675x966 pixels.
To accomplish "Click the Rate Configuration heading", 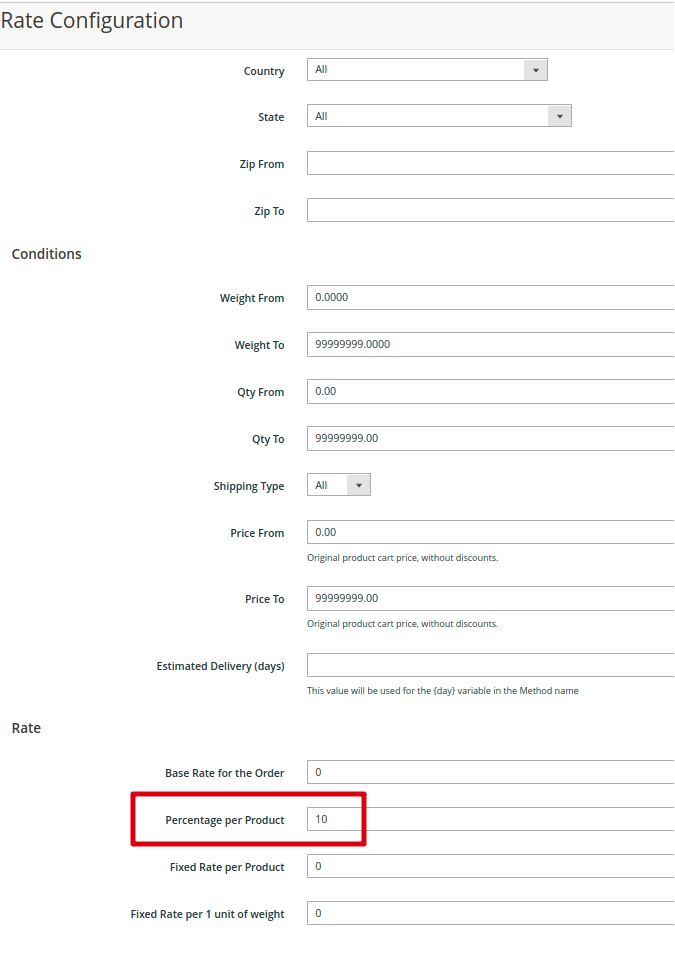I will click(92, 20).
